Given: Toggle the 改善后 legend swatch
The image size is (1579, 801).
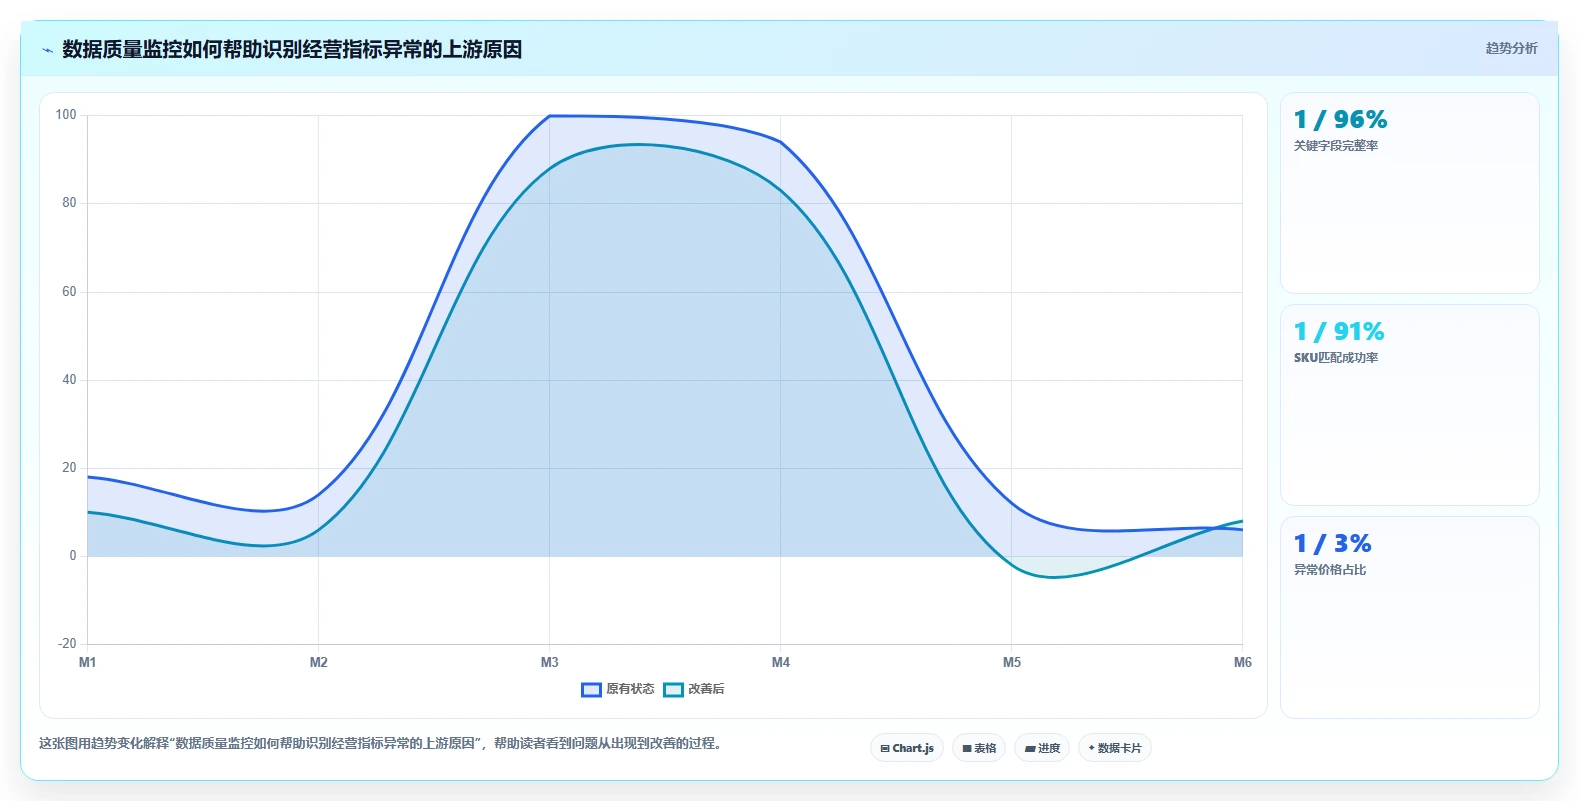Looking at the screenshot, I should 673,689.
